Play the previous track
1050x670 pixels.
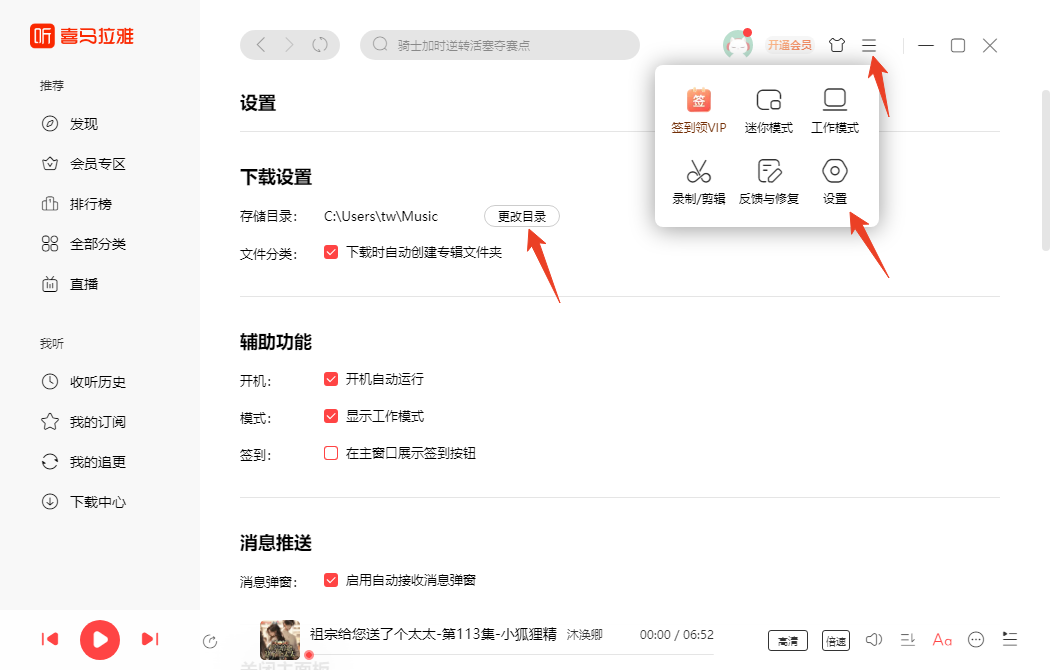click(50, 639)
